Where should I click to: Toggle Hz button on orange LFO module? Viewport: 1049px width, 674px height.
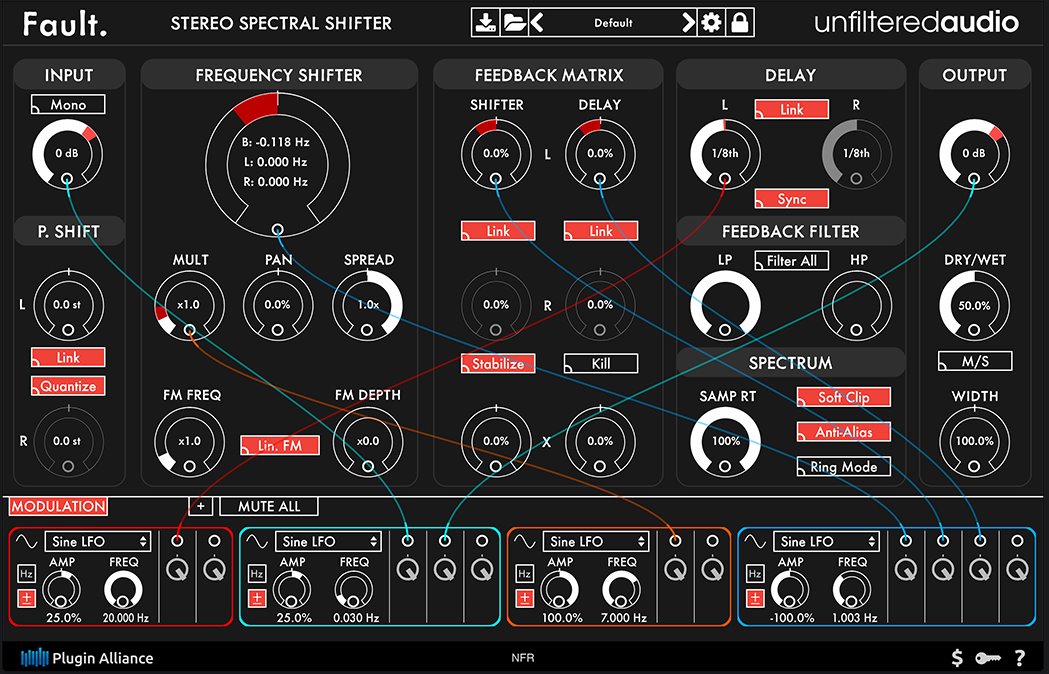[524, 574]
